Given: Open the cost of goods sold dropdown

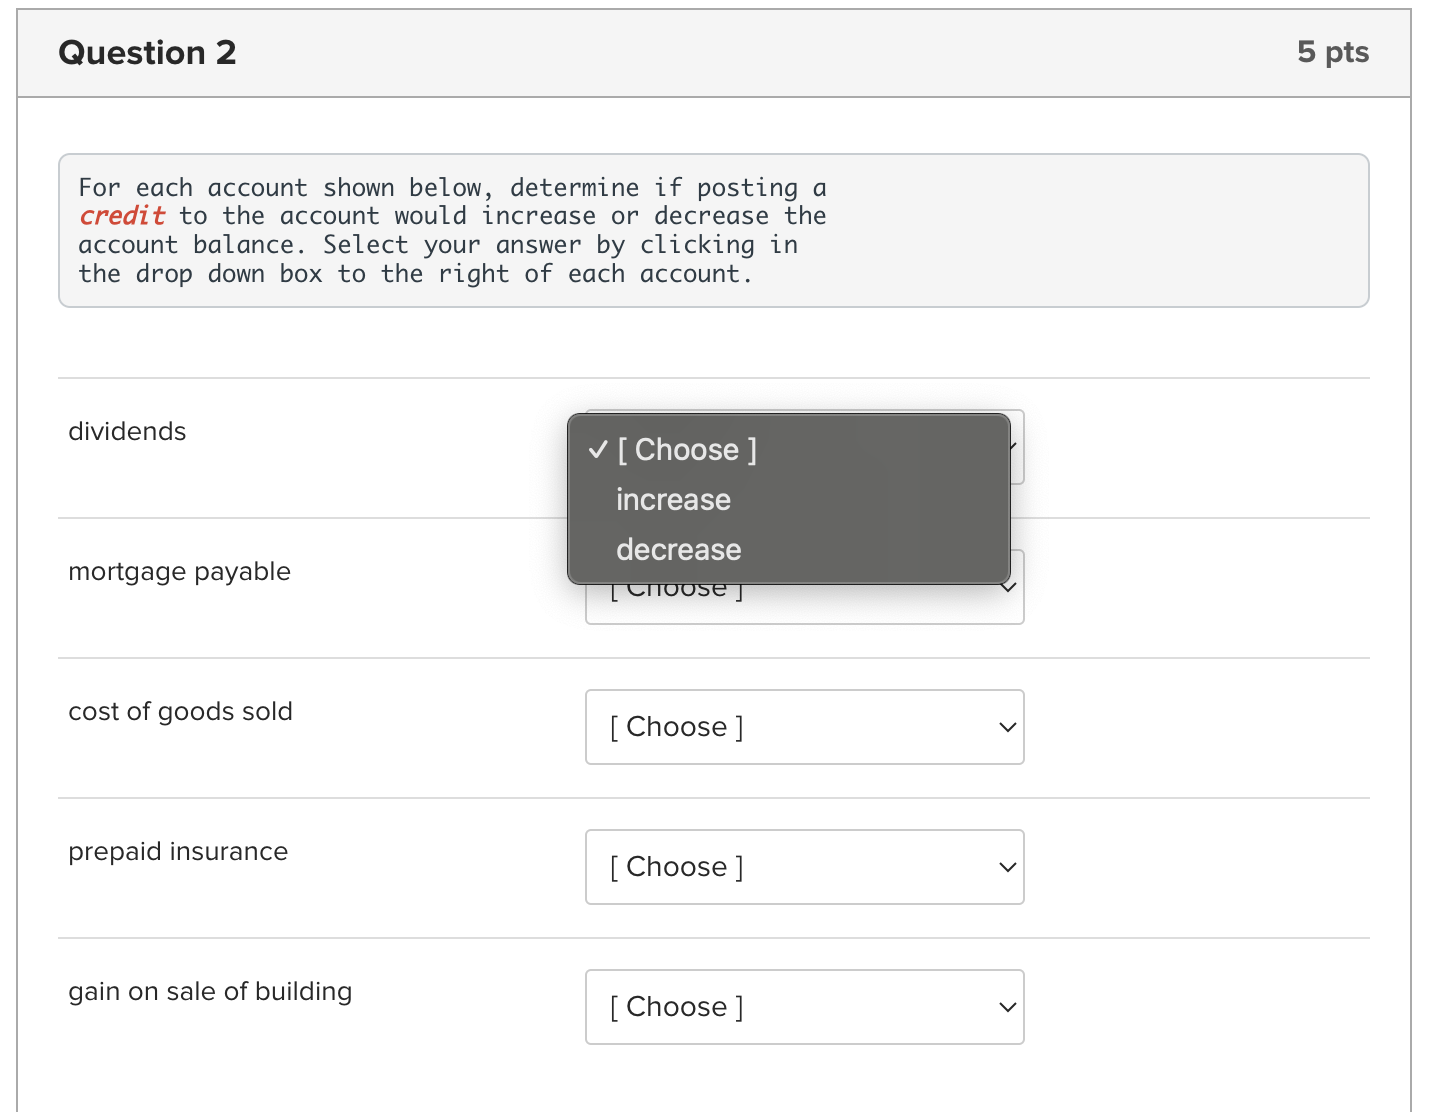Looking at the screenshot, I should pyautogui.click(x=804, y=727).
